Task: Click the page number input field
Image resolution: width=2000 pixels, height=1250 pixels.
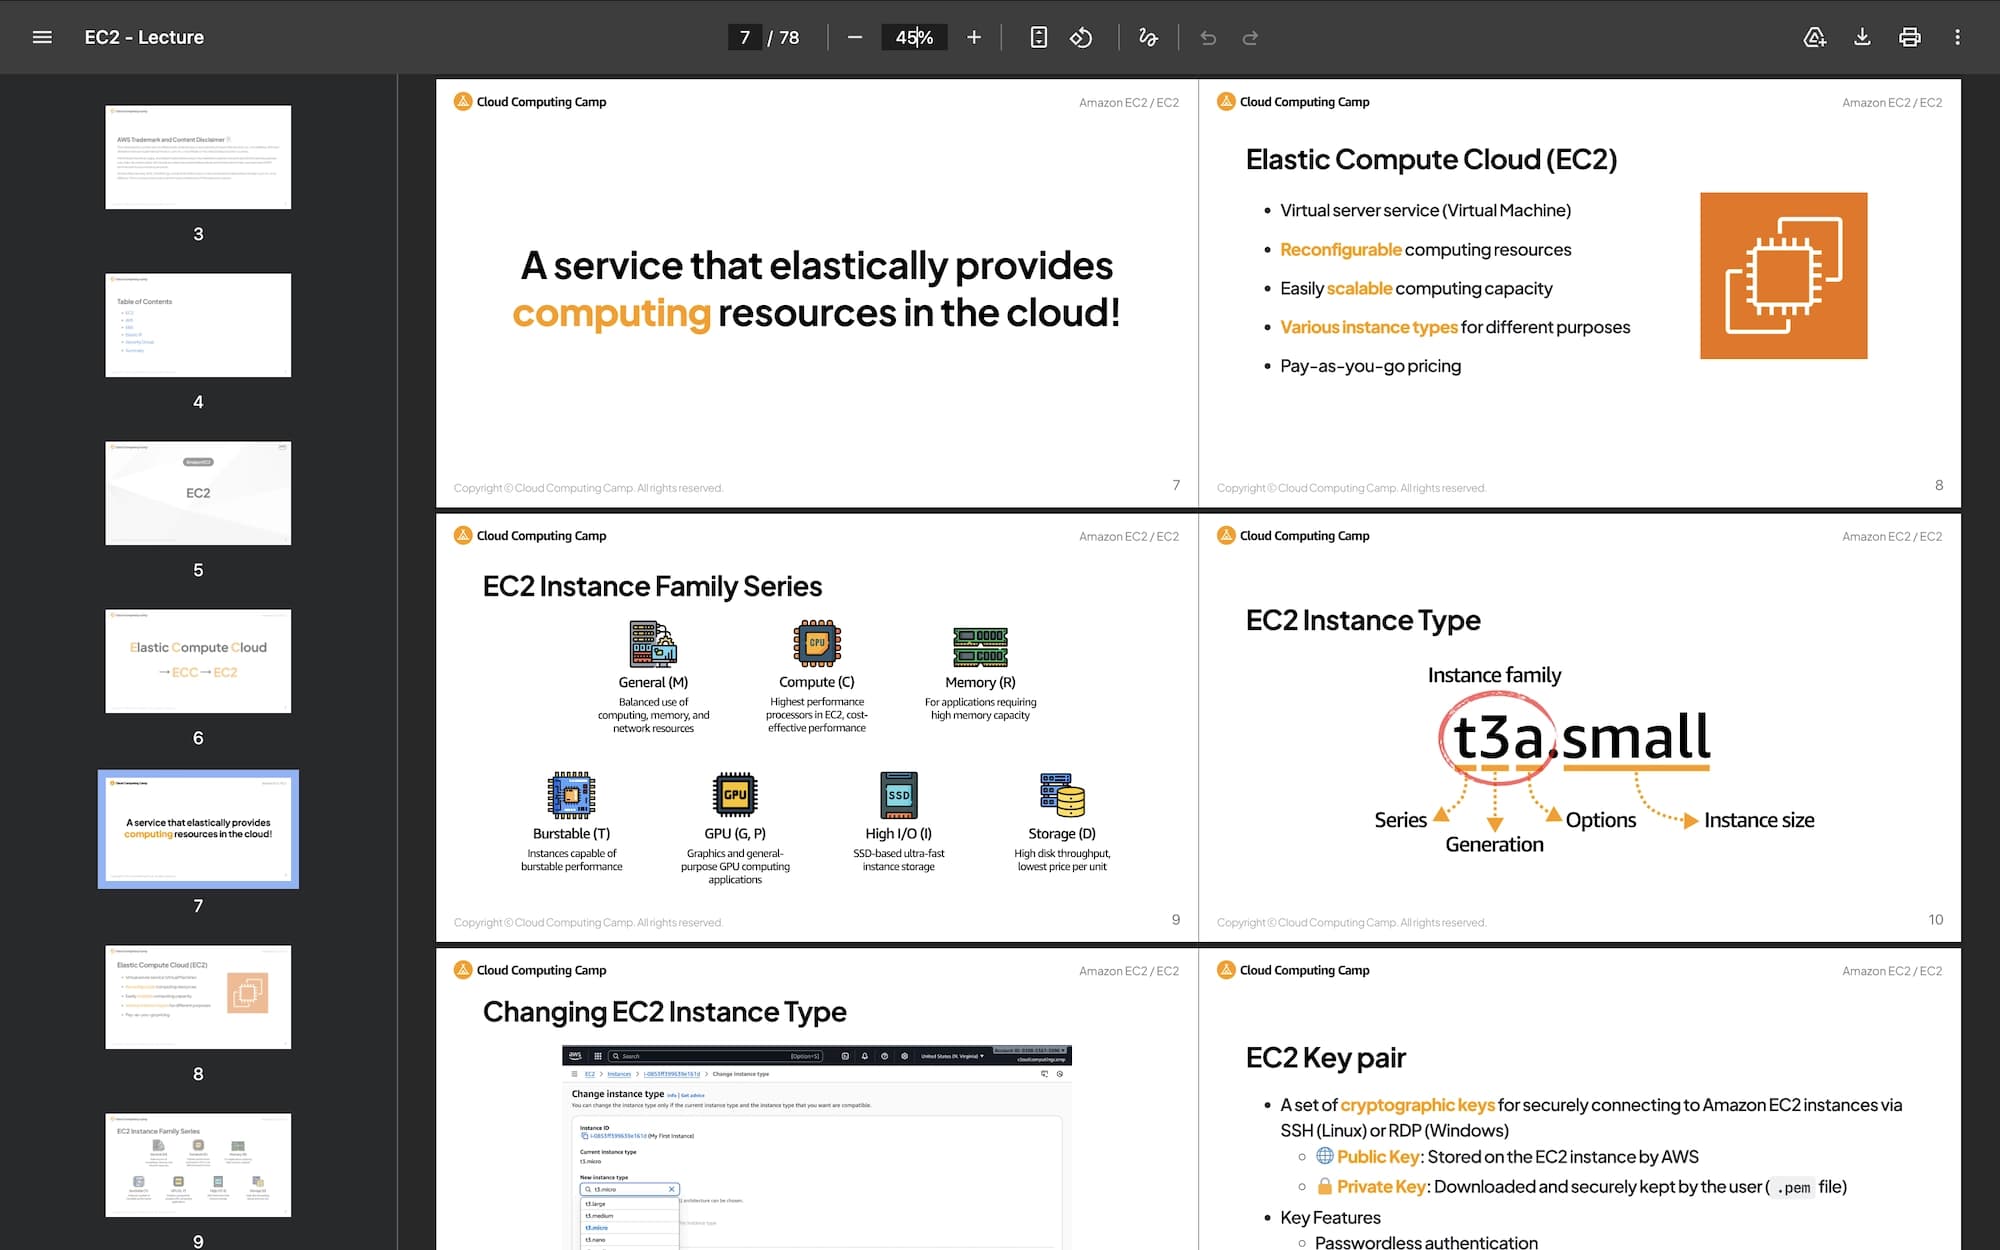Action: click(x=744, y=37)
